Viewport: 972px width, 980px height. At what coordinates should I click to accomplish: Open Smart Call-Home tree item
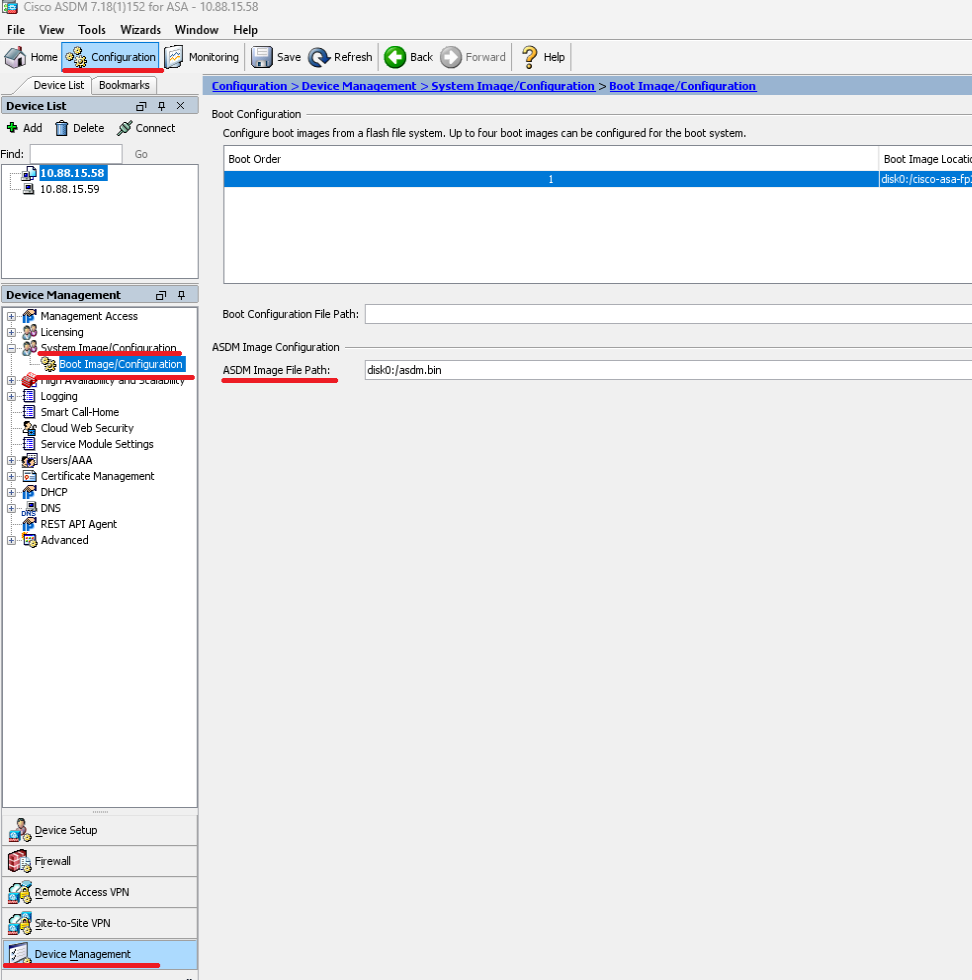click(x=79, y=412)
